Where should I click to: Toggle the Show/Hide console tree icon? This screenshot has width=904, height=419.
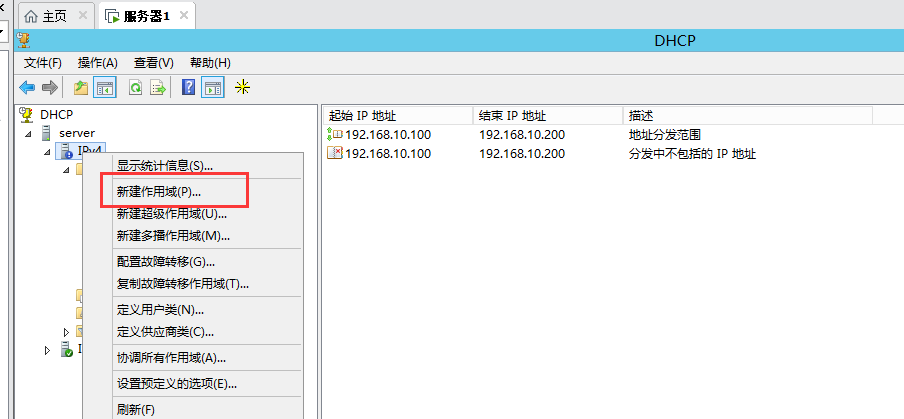pyautogui.click(x=106, y=88)
